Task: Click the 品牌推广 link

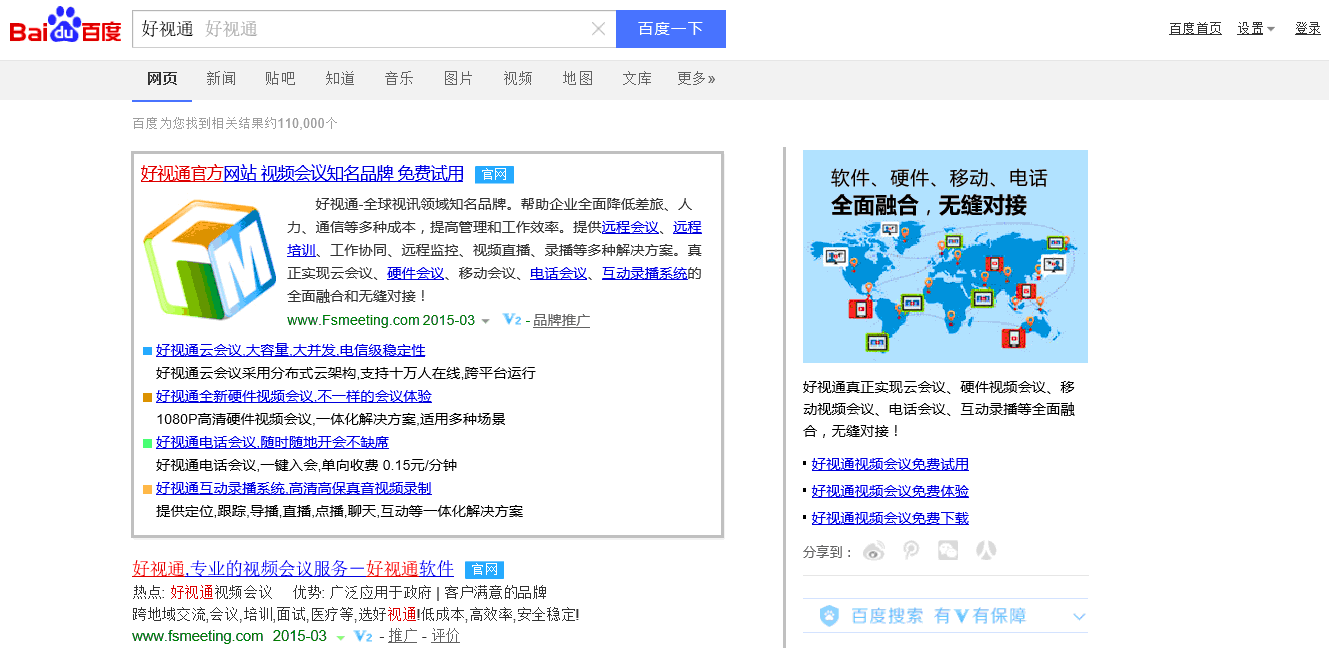Action: [x=561, y=321]
